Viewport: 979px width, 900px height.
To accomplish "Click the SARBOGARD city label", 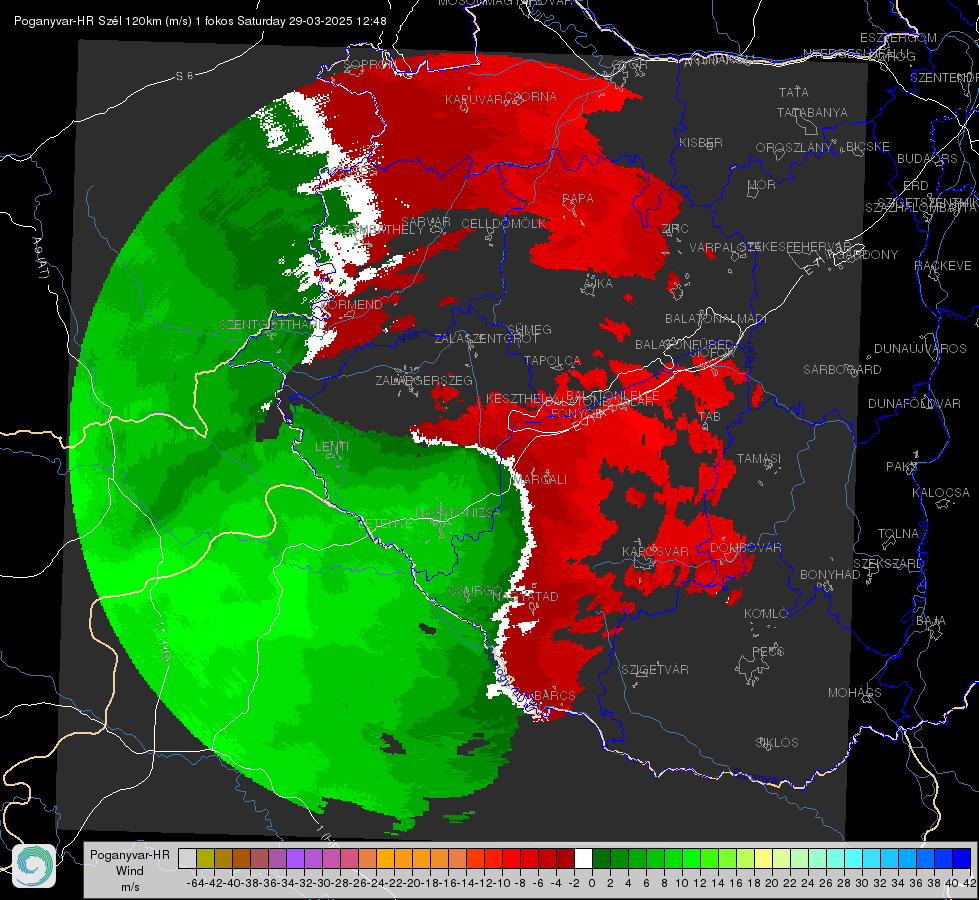I will 842,370.
